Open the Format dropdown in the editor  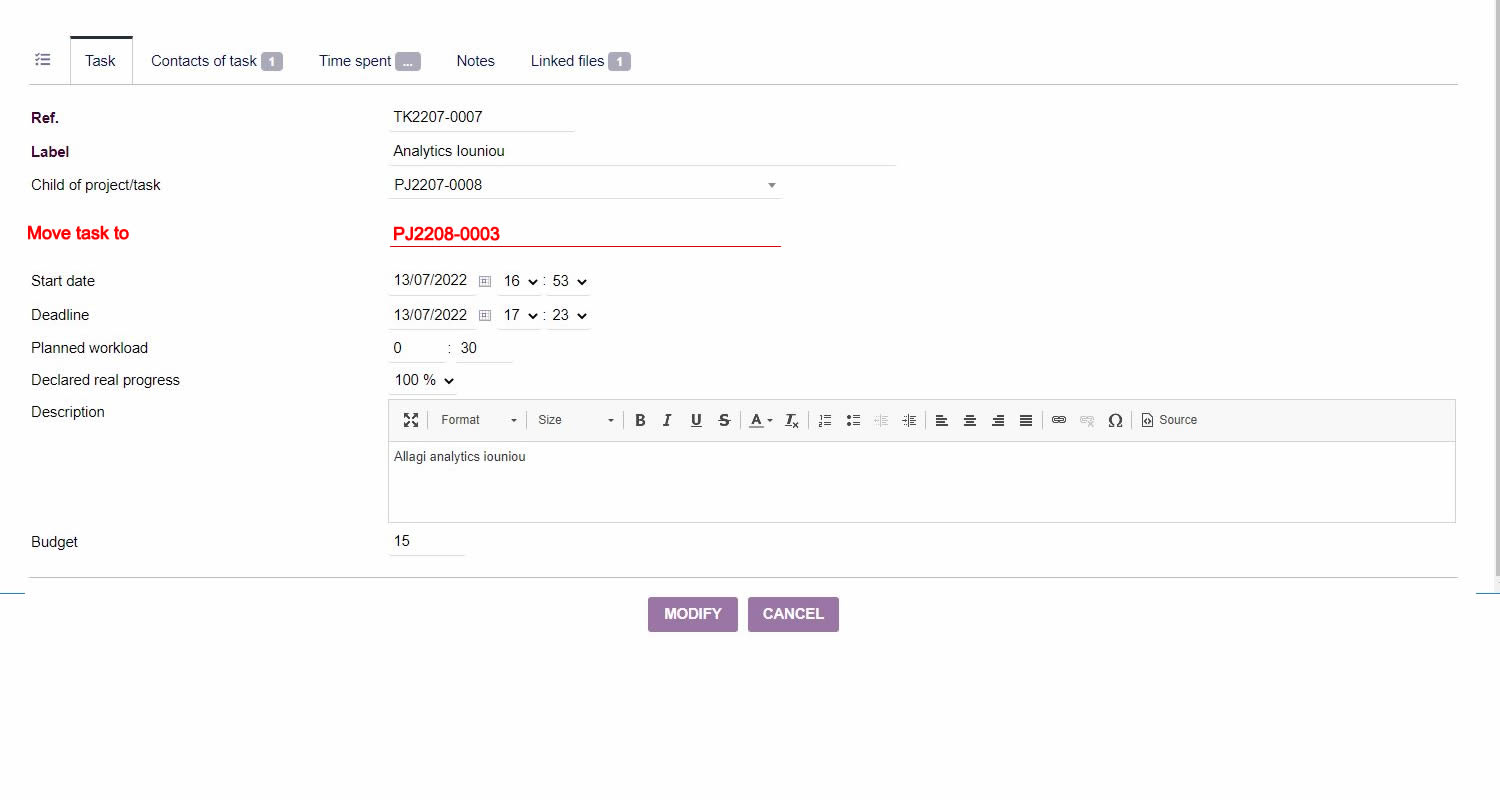tap(477, 420)
